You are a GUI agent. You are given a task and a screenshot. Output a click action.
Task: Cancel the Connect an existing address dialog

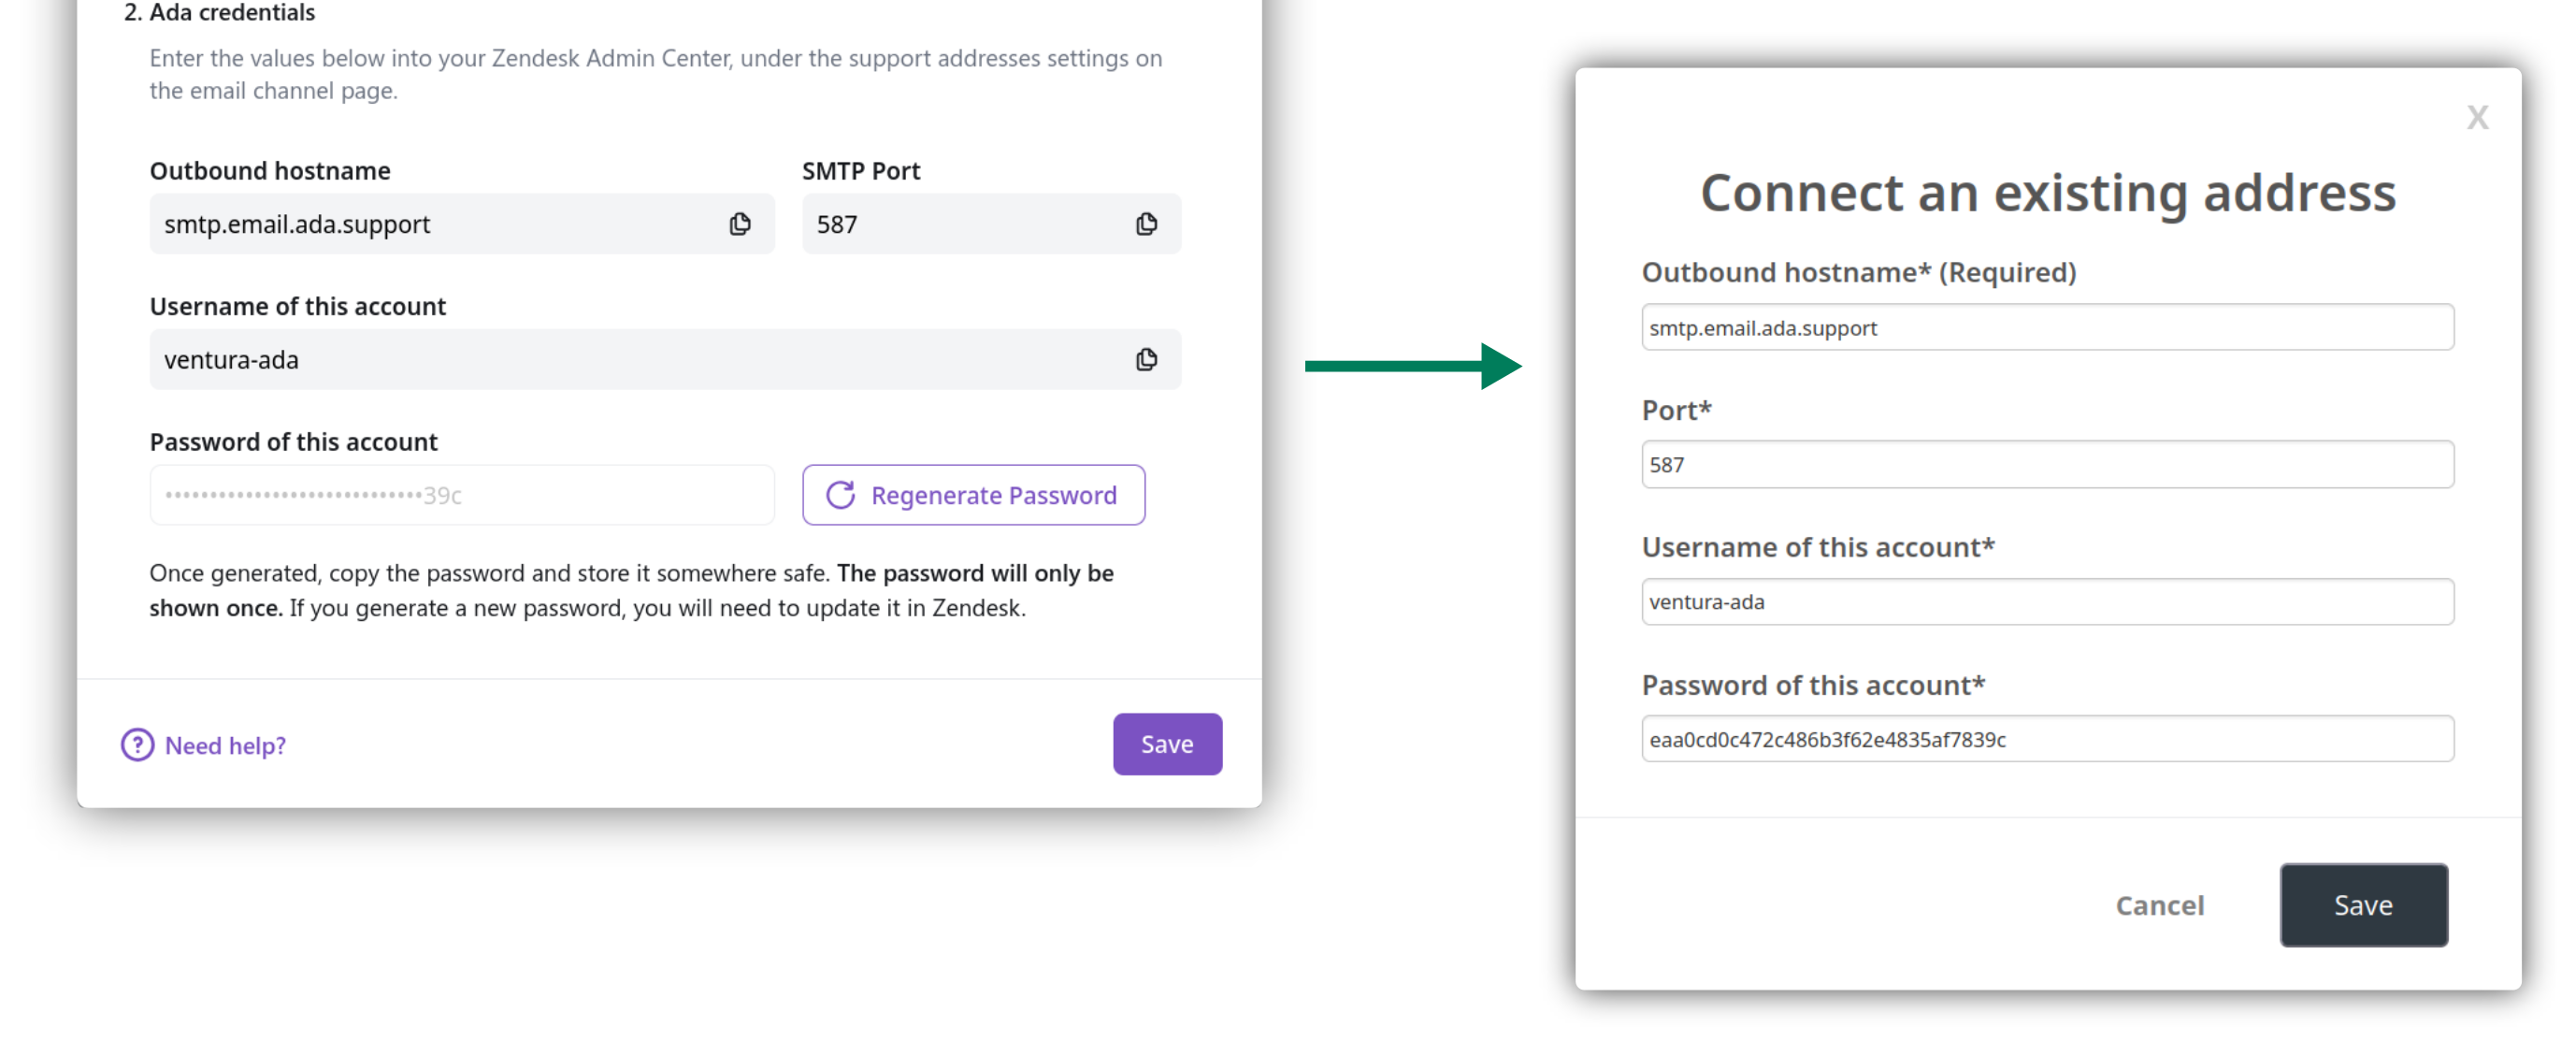tap(2159, 905)
